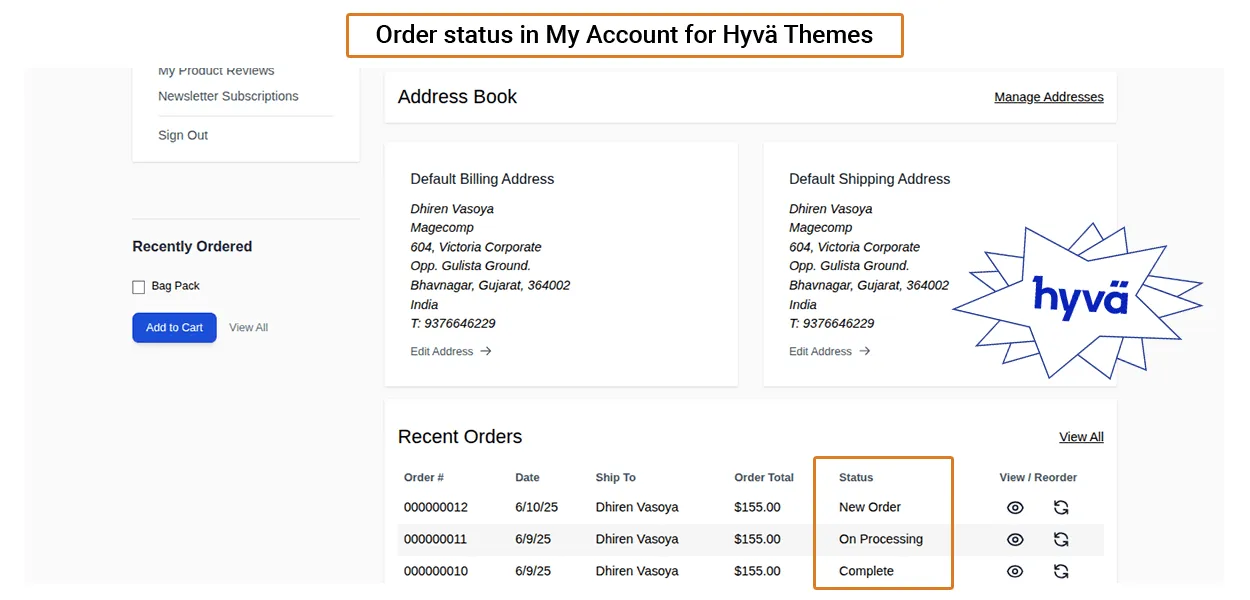This screenshot has width=1250, height=600.
Task: Reorder order 000000012 with refresh icon
Action: 1061,508
